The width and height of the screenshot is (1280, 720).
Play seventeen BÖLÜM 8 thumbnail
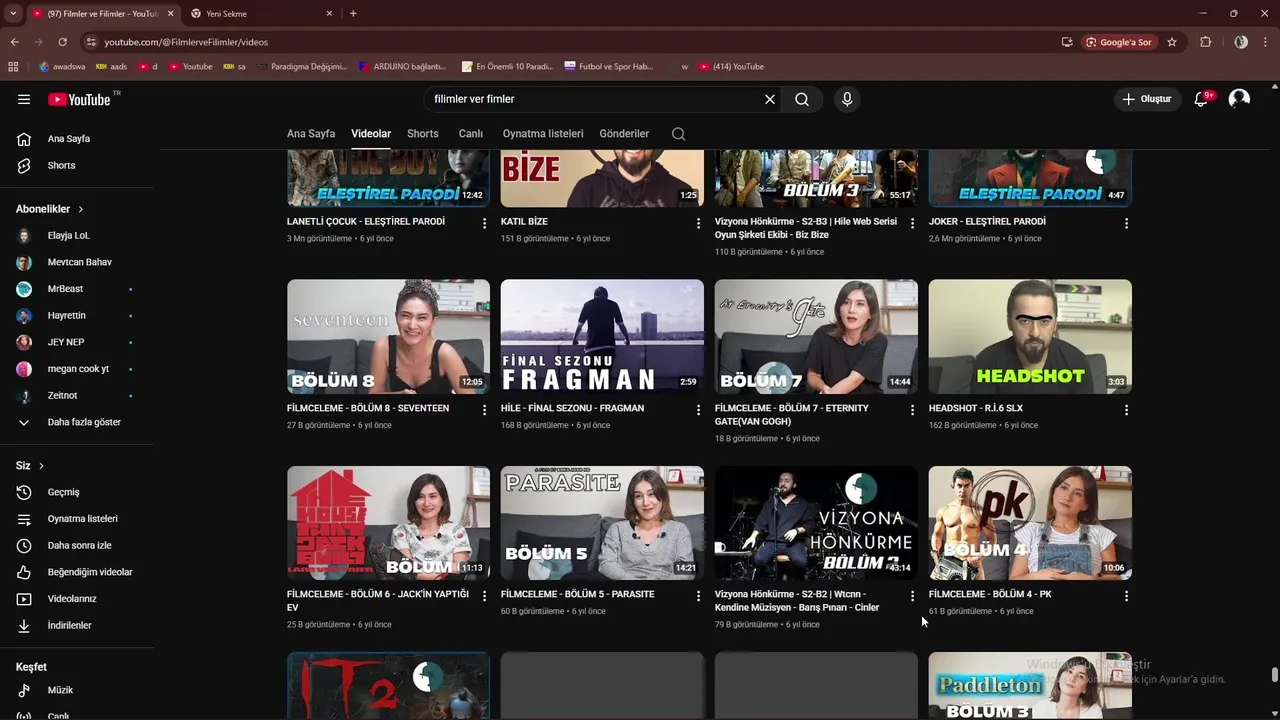388,336
